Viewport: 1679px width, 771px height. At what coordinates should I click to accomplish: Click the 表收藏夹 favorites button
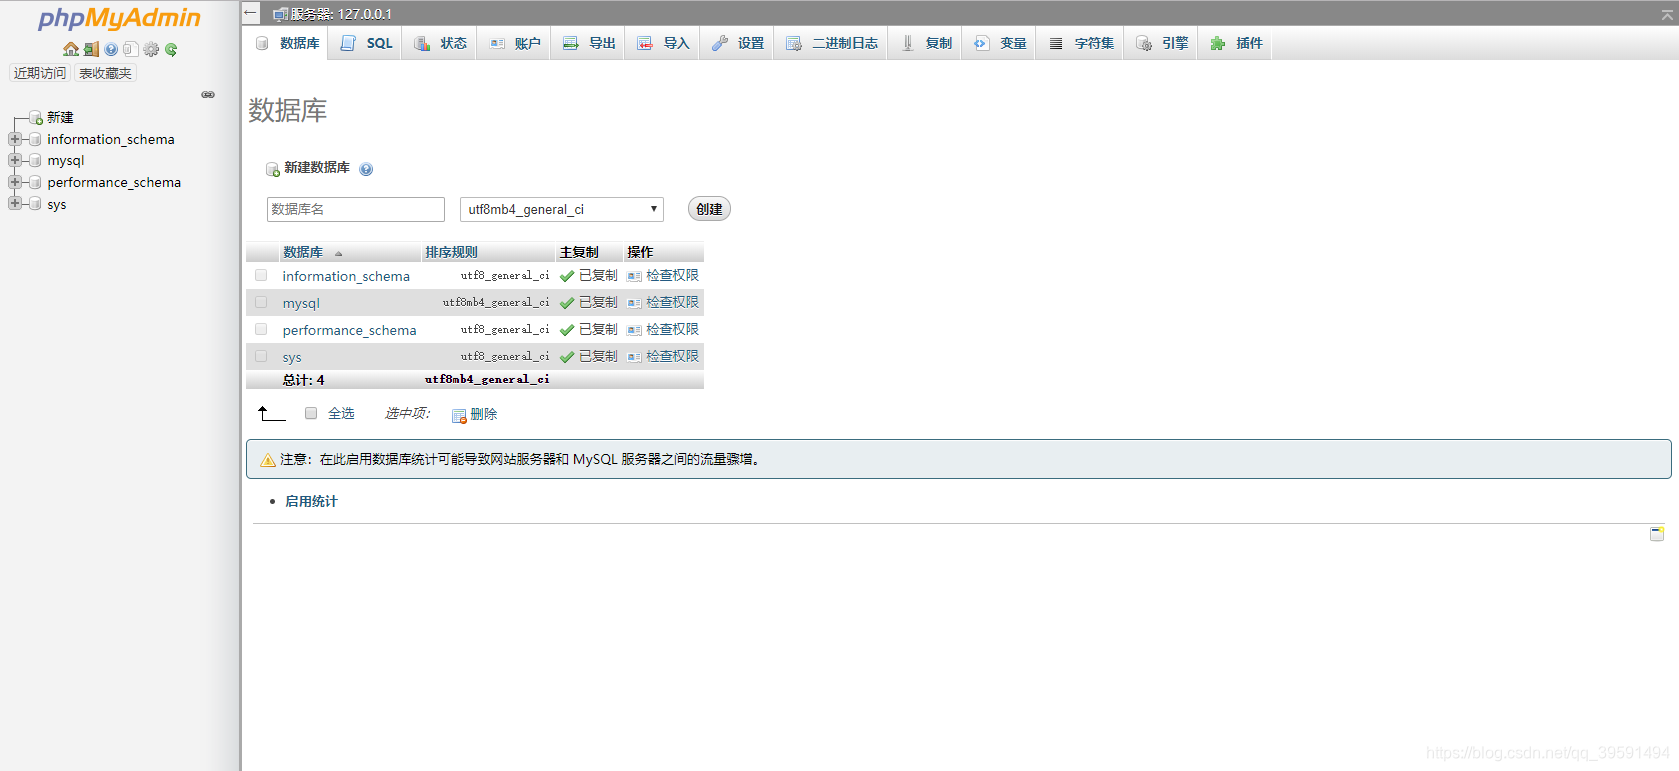[105, 73]
